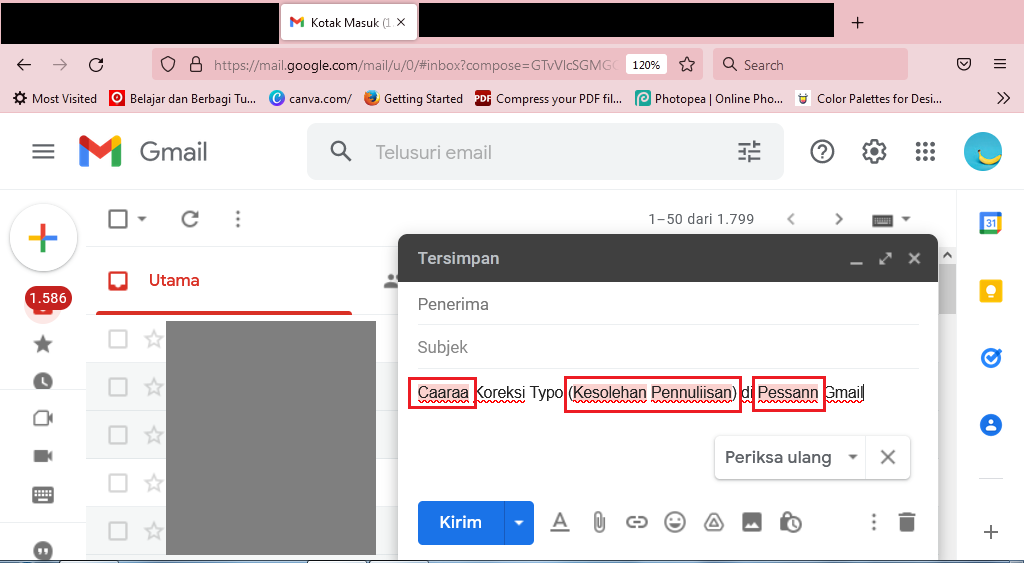This screenshot has height=563, width=1024.
Task: Go to next page of emails
Action: click(x=839, y=219)
